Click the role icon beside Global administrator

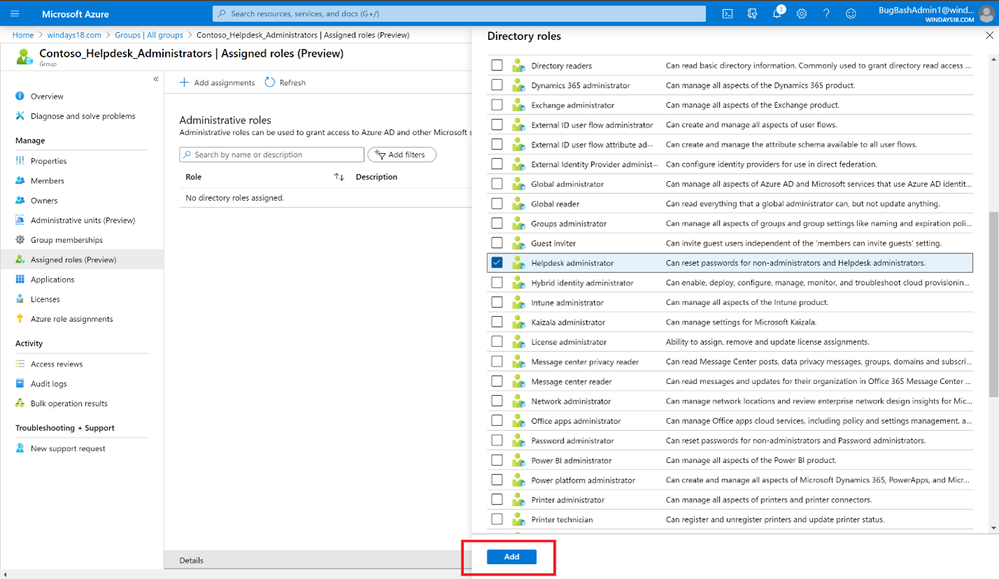coord(519,184)
